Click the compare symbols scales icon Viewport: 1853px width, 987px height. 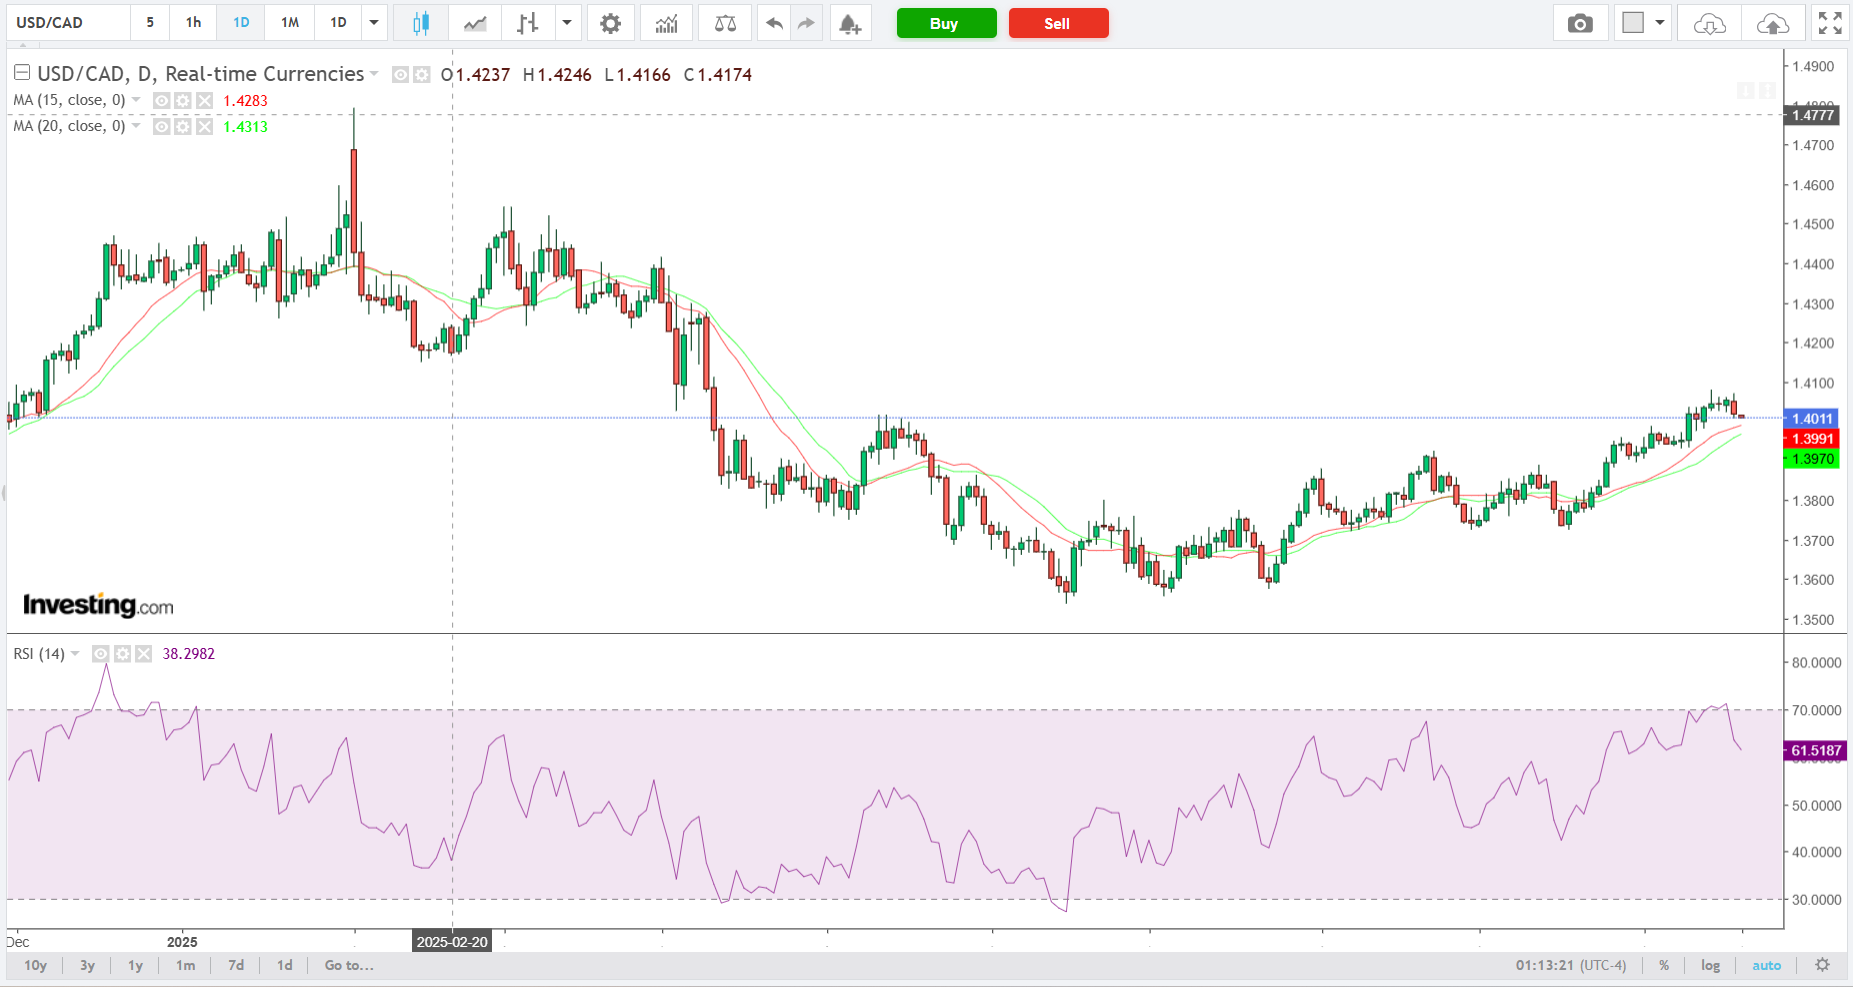pos(725,23)
